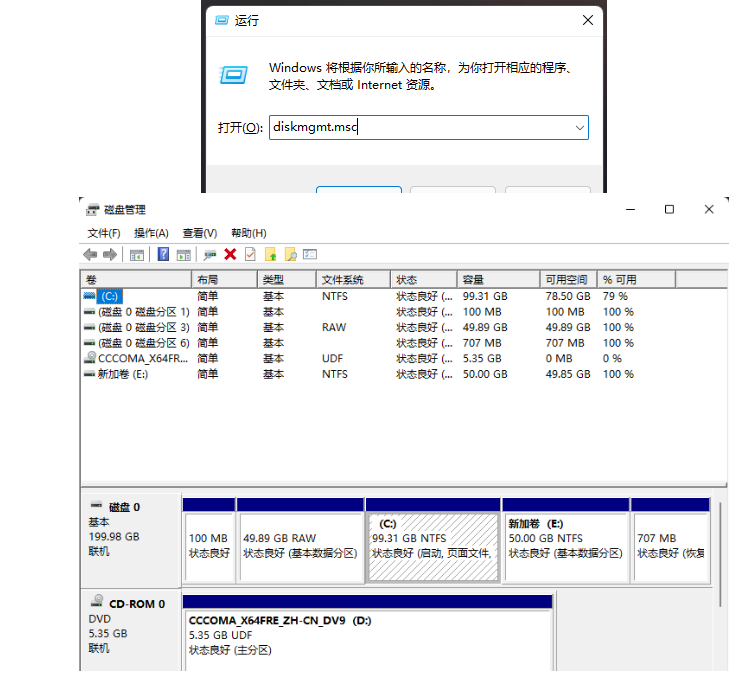Toggle the show/hide action pane toolbar icon
This screenshot has width=753, height=677.
click(183, 255)
